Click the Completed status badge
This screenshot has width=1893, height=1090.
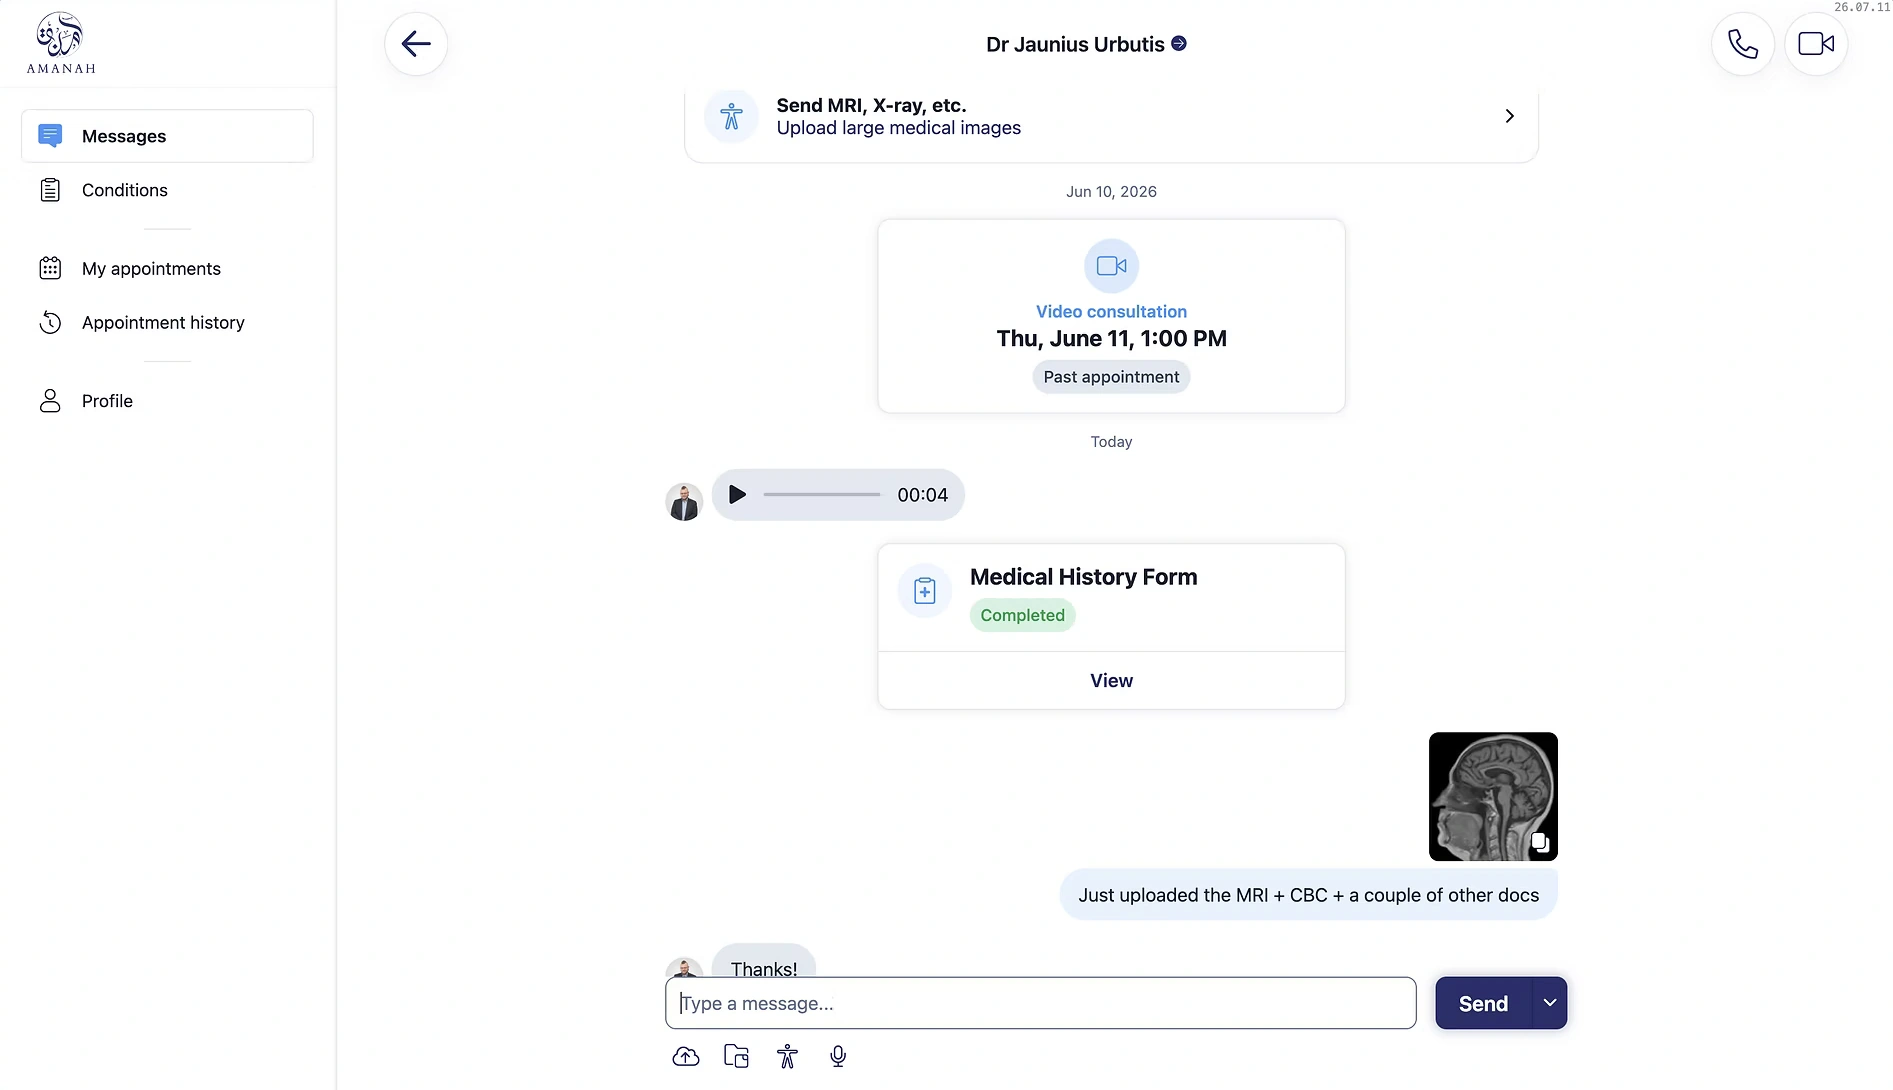1022,615
